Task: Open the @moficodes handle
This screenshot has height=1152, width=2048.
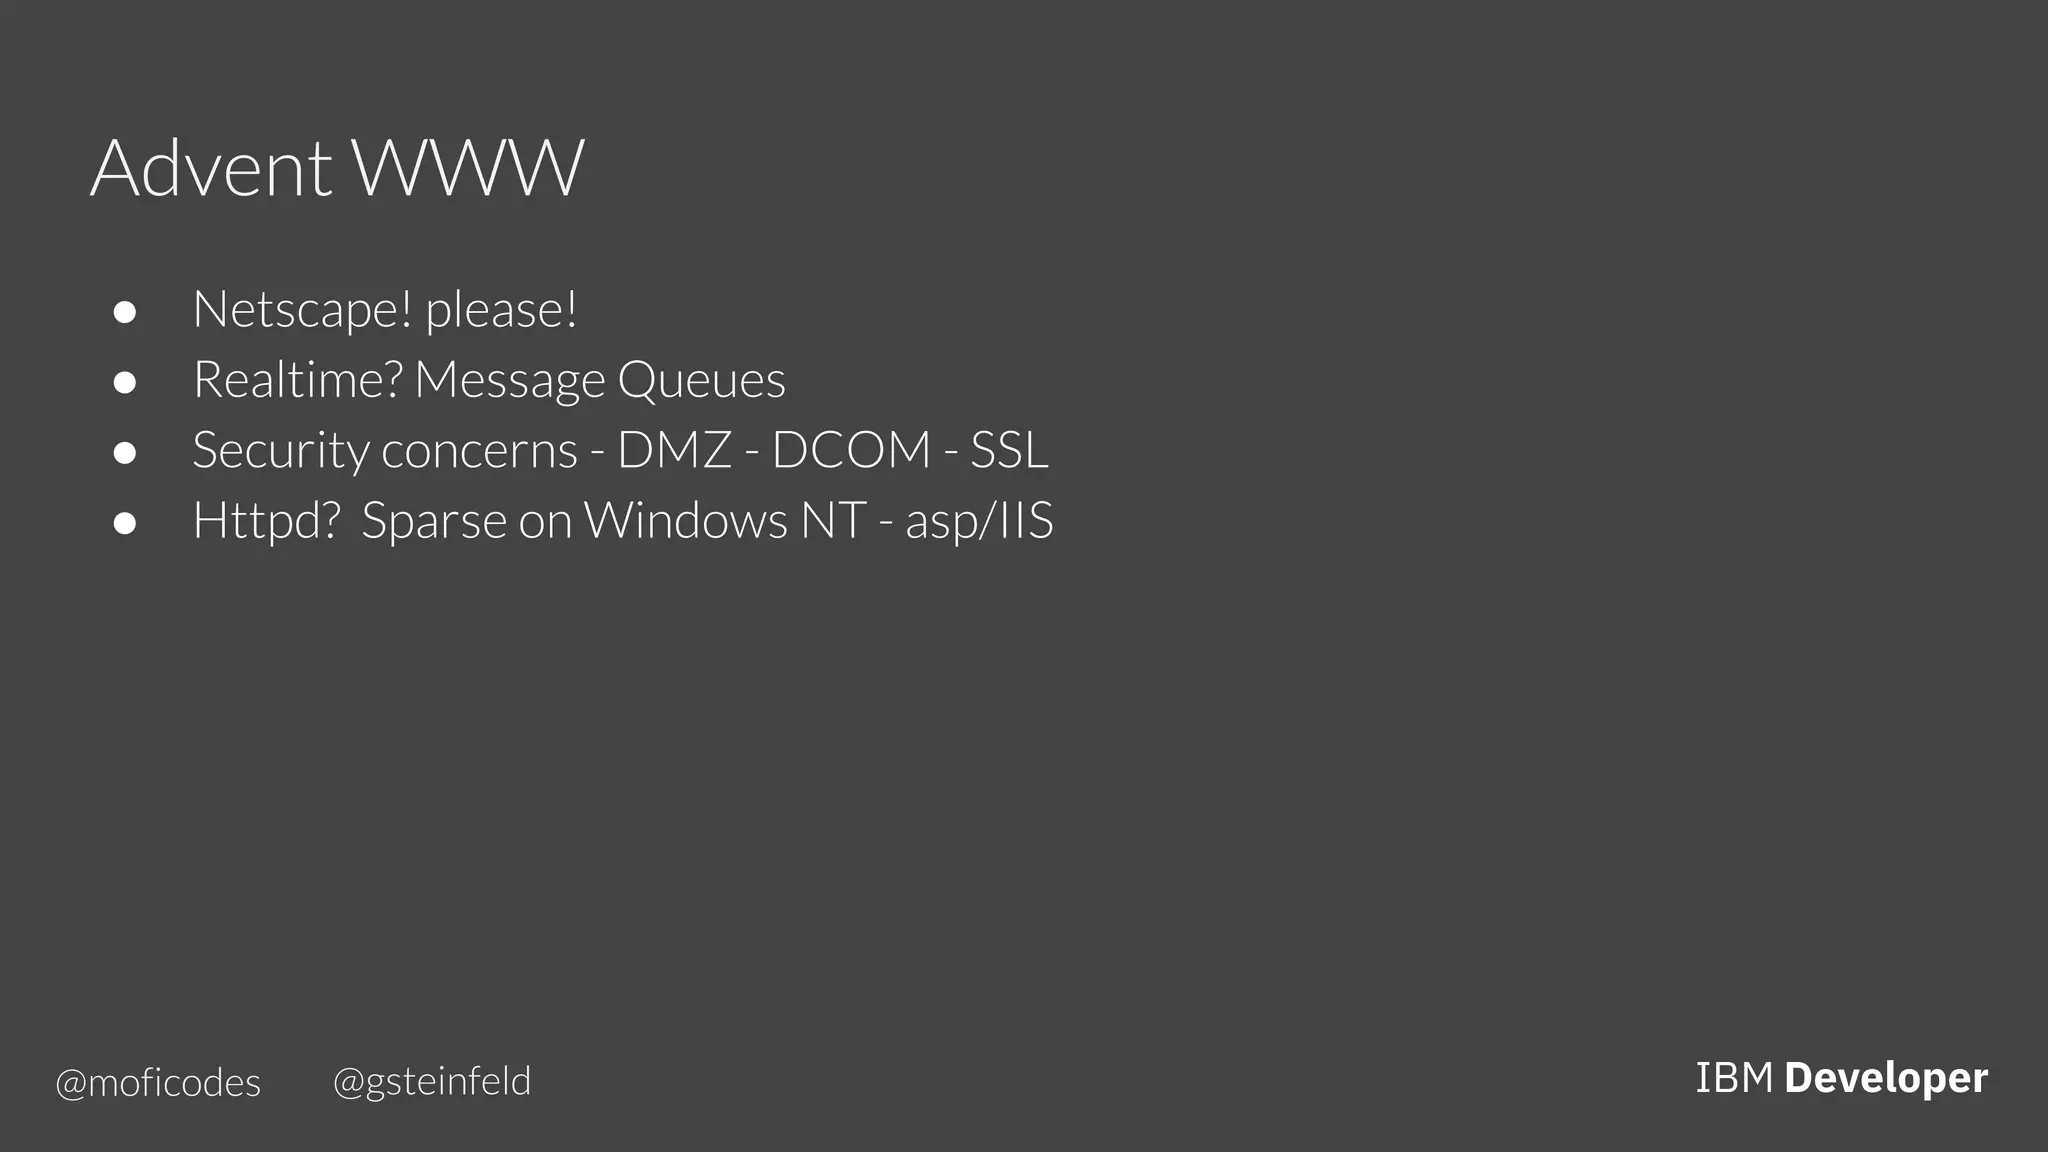Action: 158,1083
